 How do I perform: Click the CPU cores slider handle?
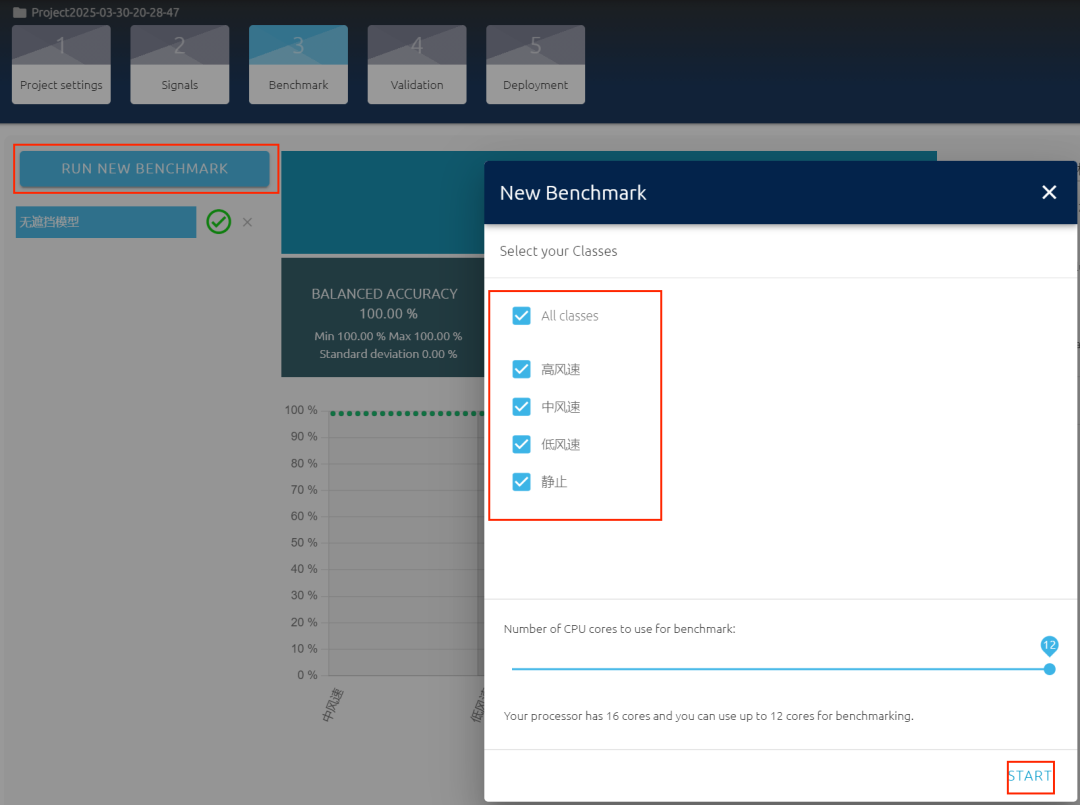point(1049,669)
